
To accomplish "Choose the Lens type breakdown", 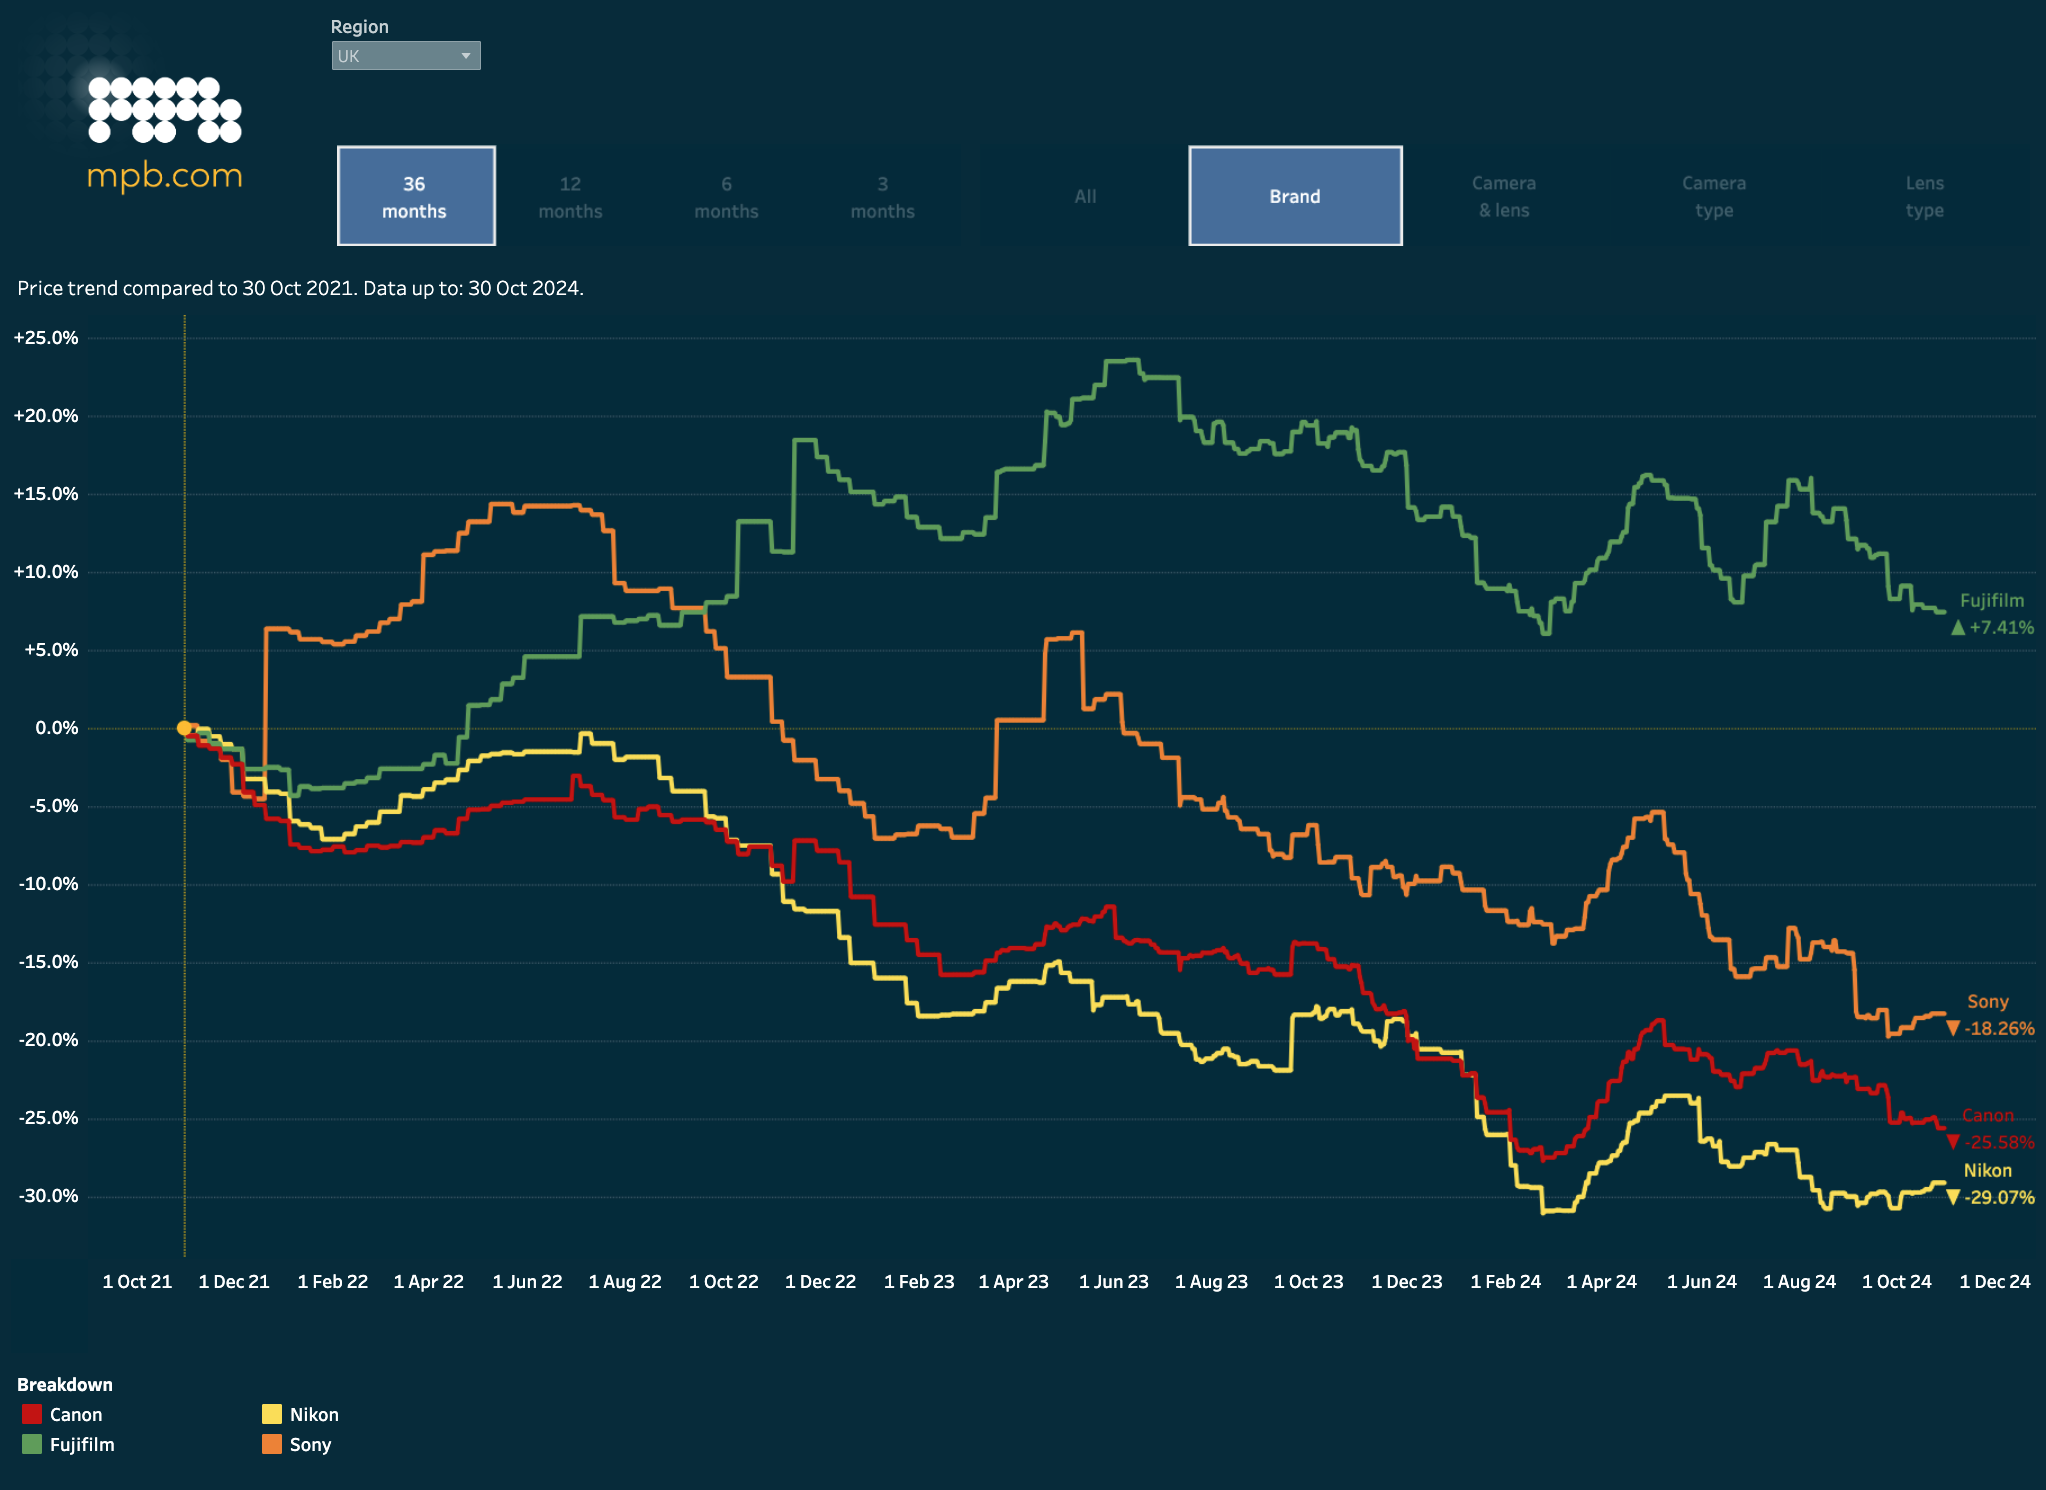I will 1924,197.
